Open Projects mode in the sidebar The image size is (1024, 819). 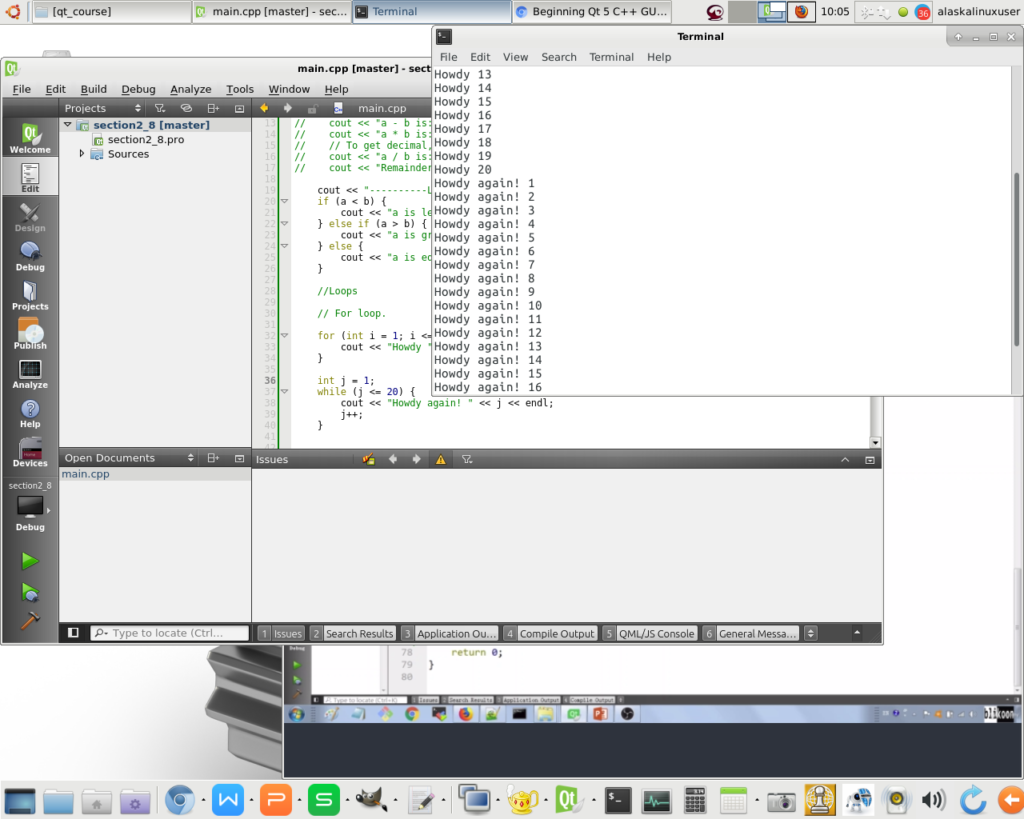point(30,295)
